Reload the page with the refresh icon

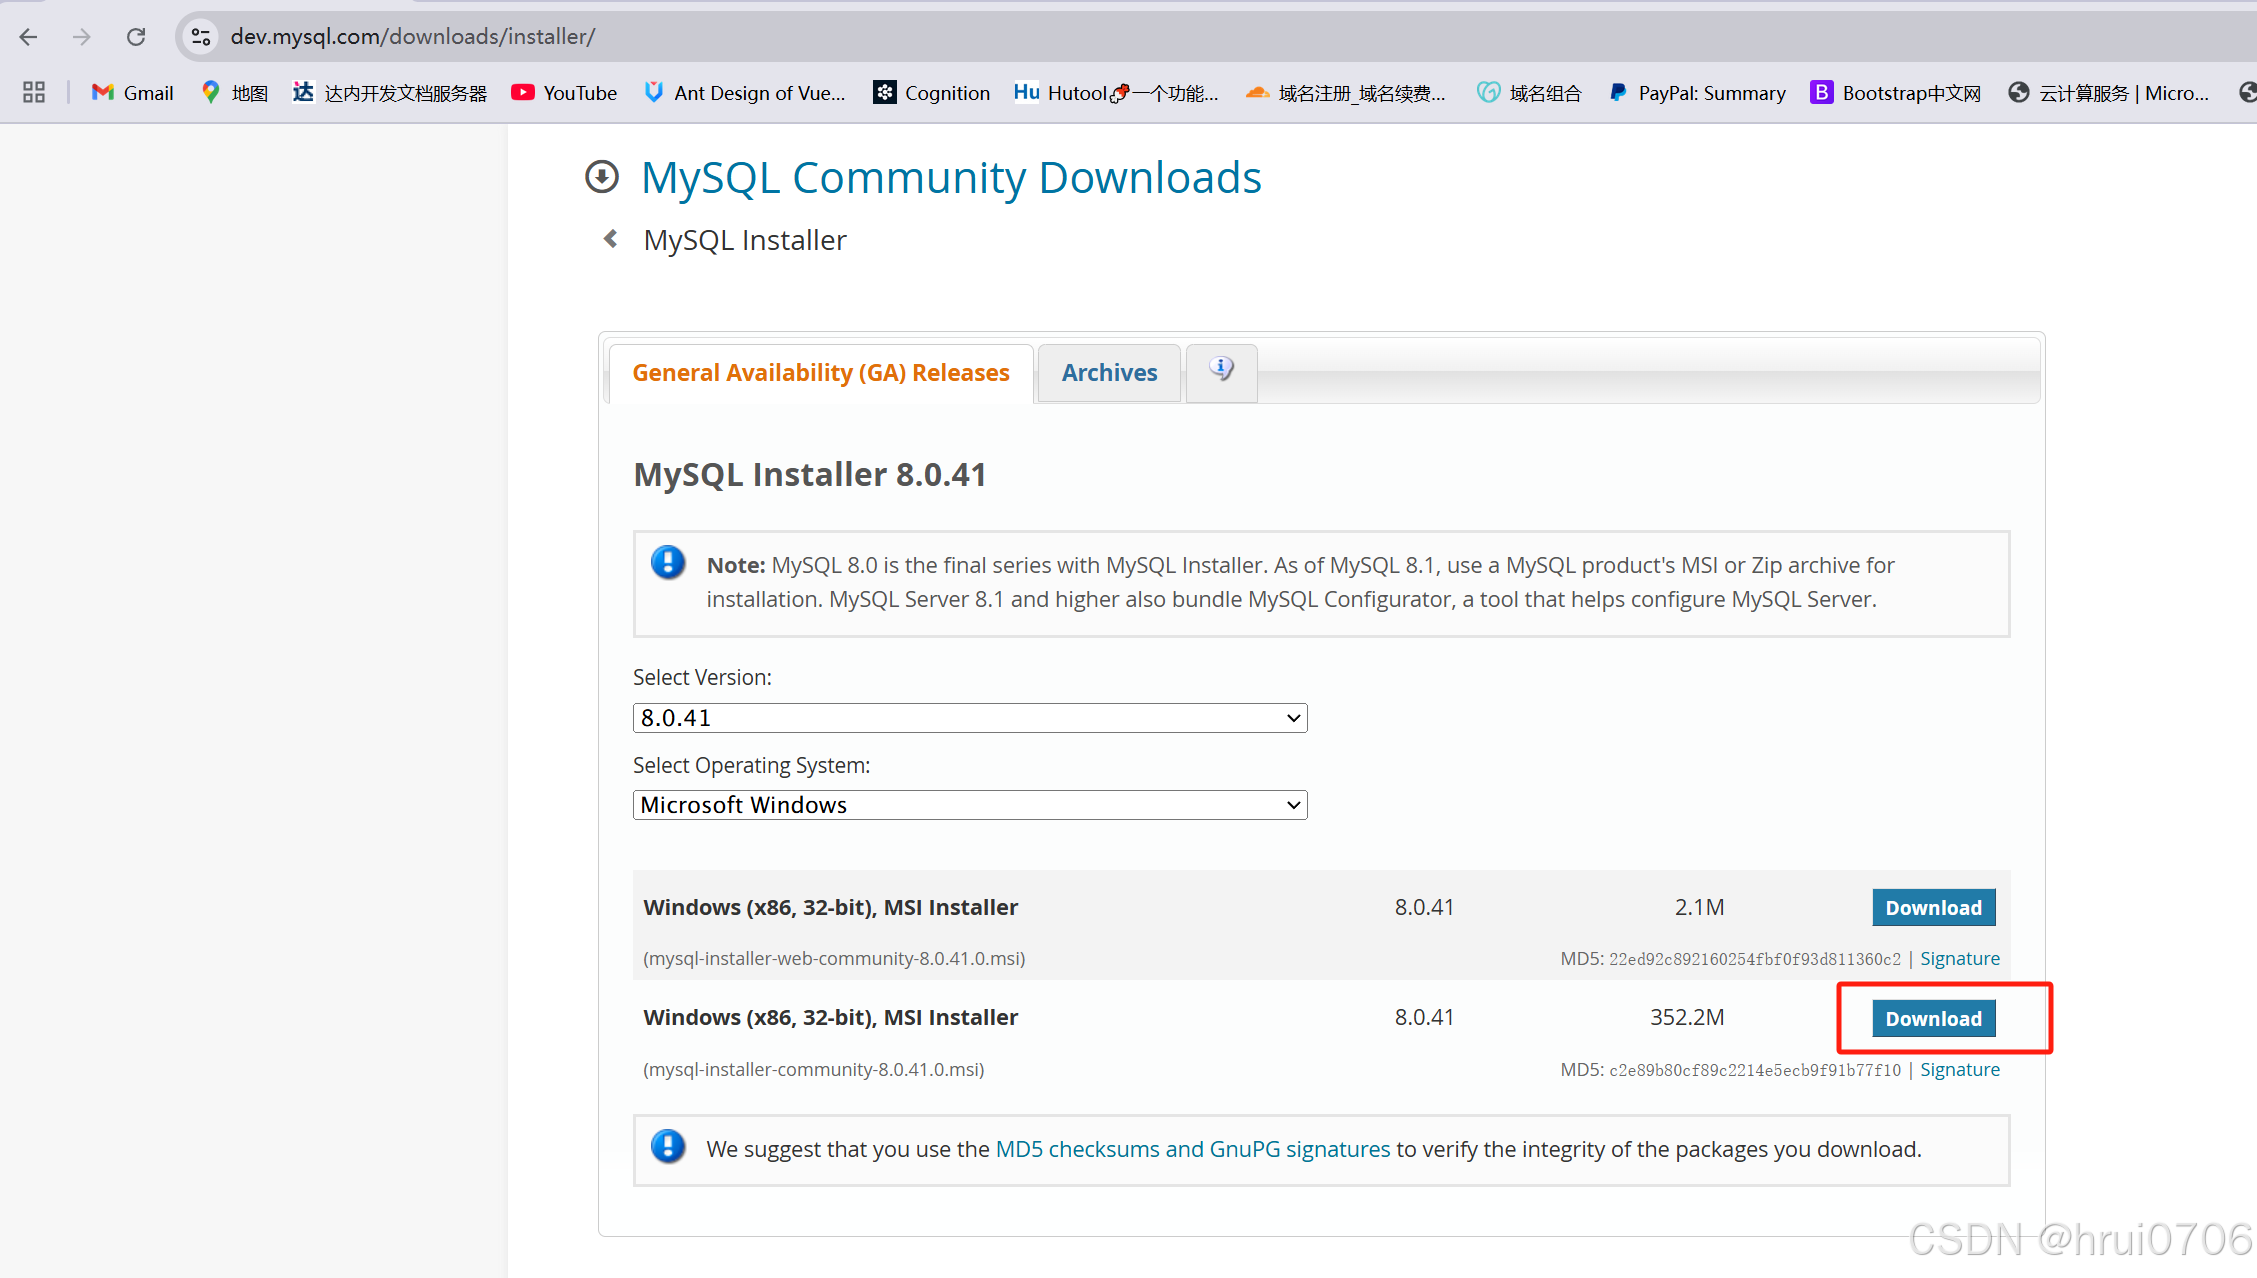click(136, 37)
